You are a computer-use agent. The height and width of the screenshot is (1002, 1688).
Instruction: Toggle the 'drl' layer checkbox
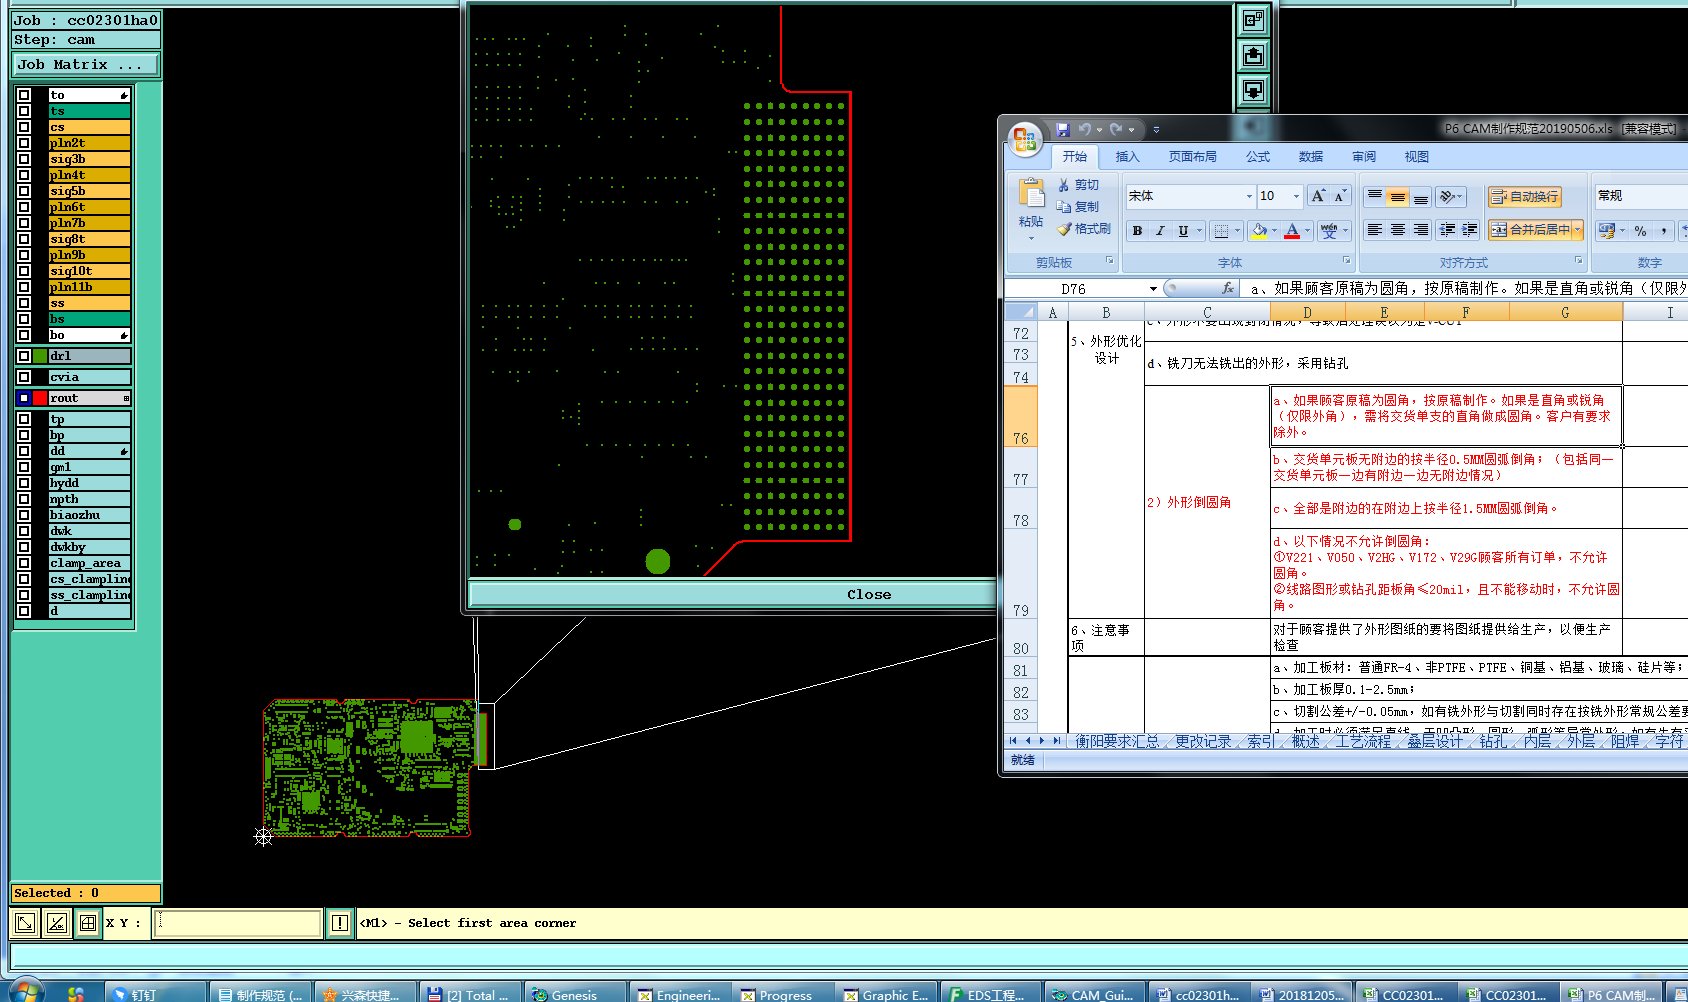(24, 356)
